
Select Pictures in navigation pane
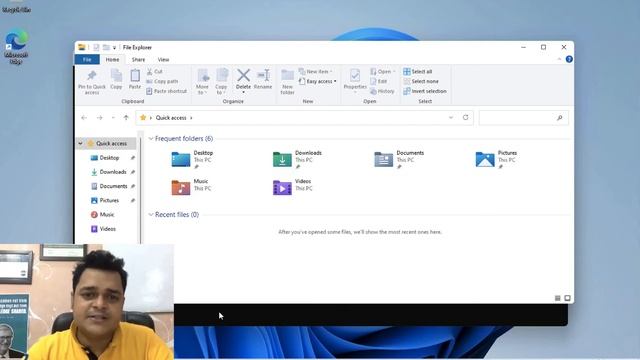point(108,201)
